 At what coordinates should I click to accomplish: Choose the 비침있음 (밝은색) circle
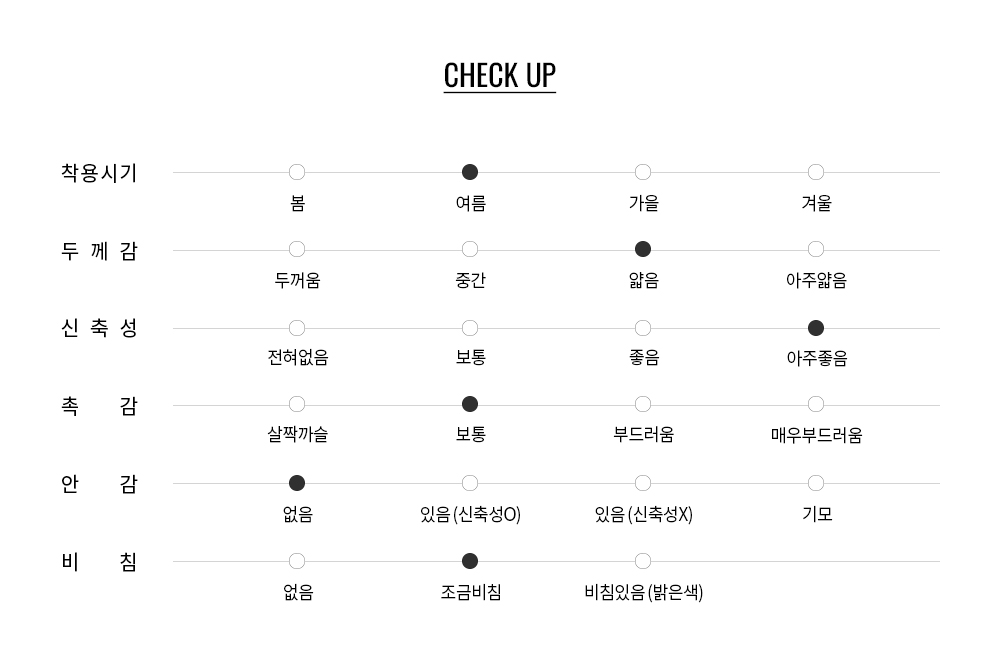643,561
